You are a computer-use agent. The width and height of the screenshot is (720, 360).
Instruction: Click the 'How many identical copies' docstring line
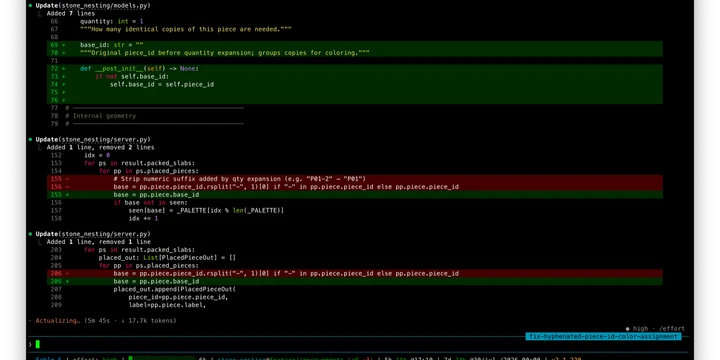pyautogui.click(x=186, y=29)
